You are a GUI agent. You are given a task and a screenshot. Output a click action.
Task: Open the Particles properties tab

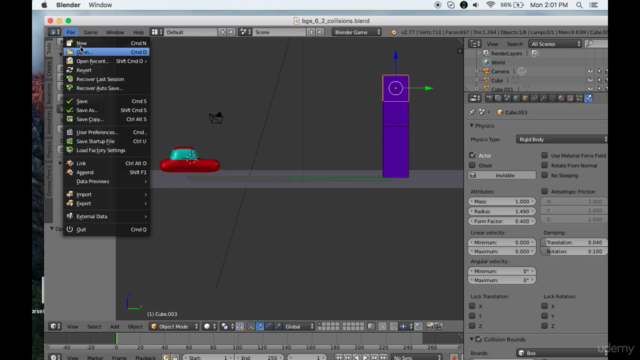[579, 98]
